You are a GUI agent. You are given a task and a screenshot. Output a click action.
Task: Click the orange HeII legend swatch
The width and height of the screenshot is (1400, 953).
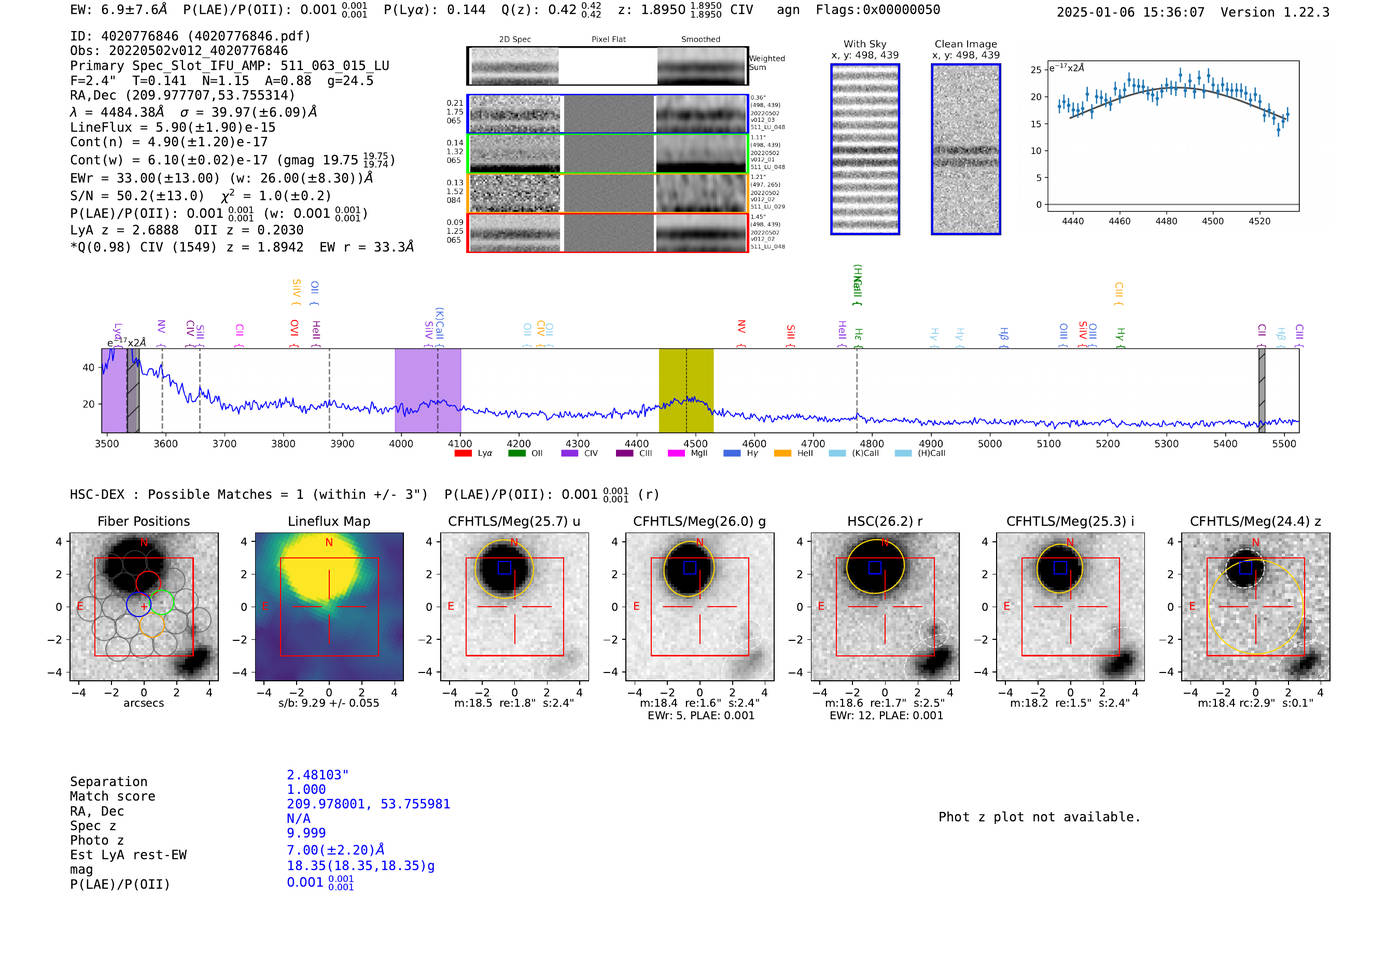tap(782, 454)
